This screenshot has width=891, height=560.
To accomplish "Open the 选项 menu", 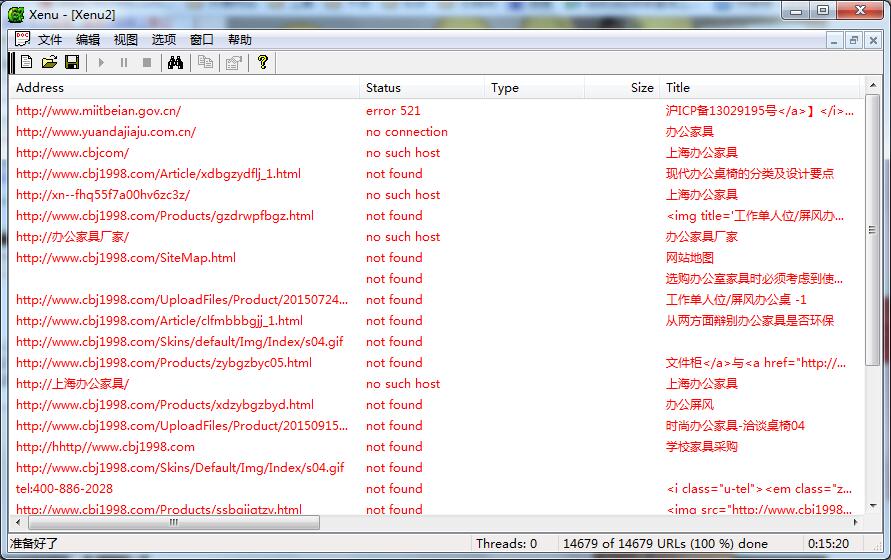I will pos(164,39).
